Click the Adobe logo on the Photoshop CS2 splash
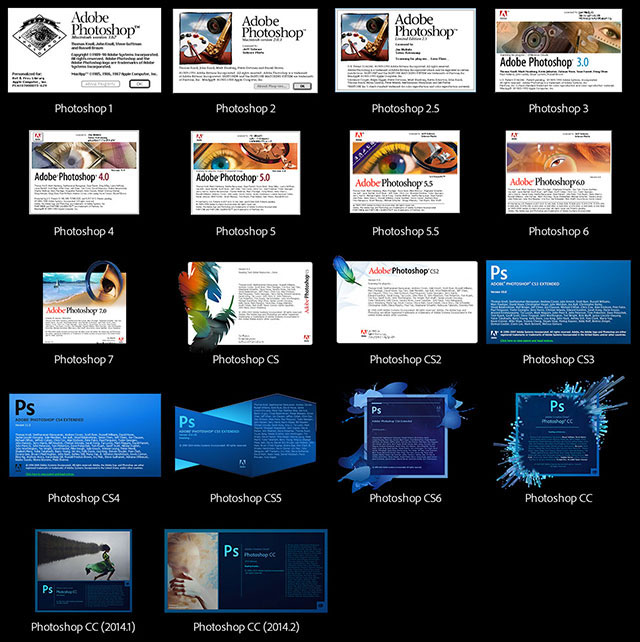640x642 pixels. pyautogui.click(x=363, y=333)
